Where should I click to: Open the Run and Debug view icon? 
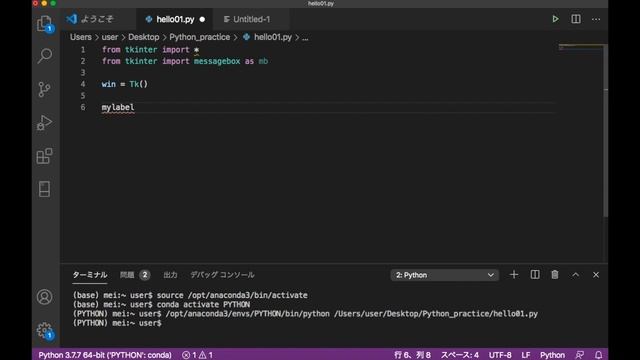coord(44,122)
